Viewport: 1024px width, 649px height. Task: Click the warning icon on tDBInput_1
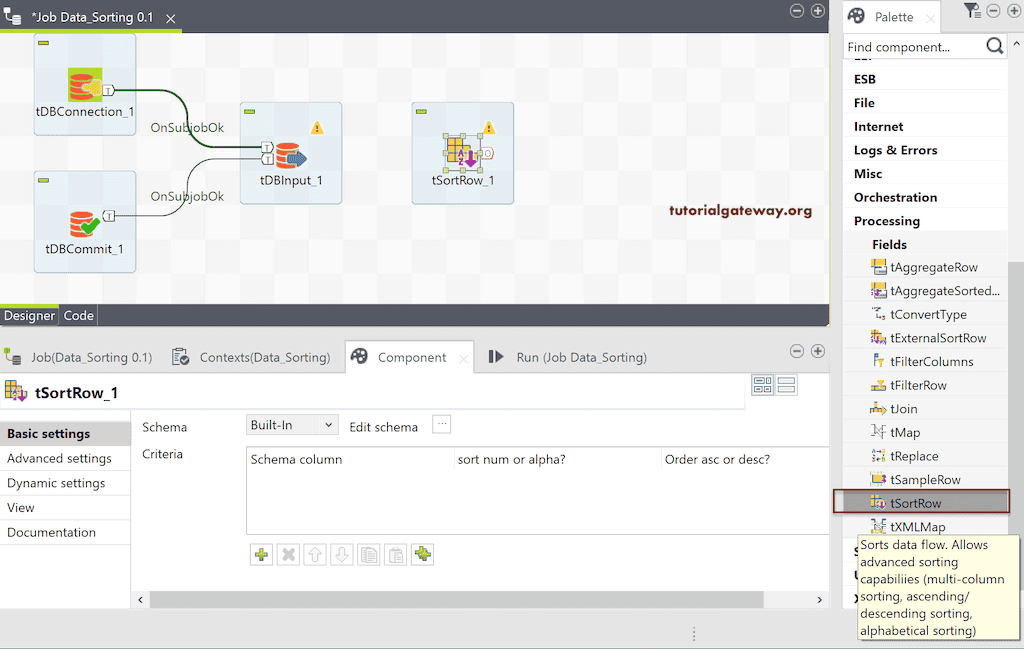point(317,128)
